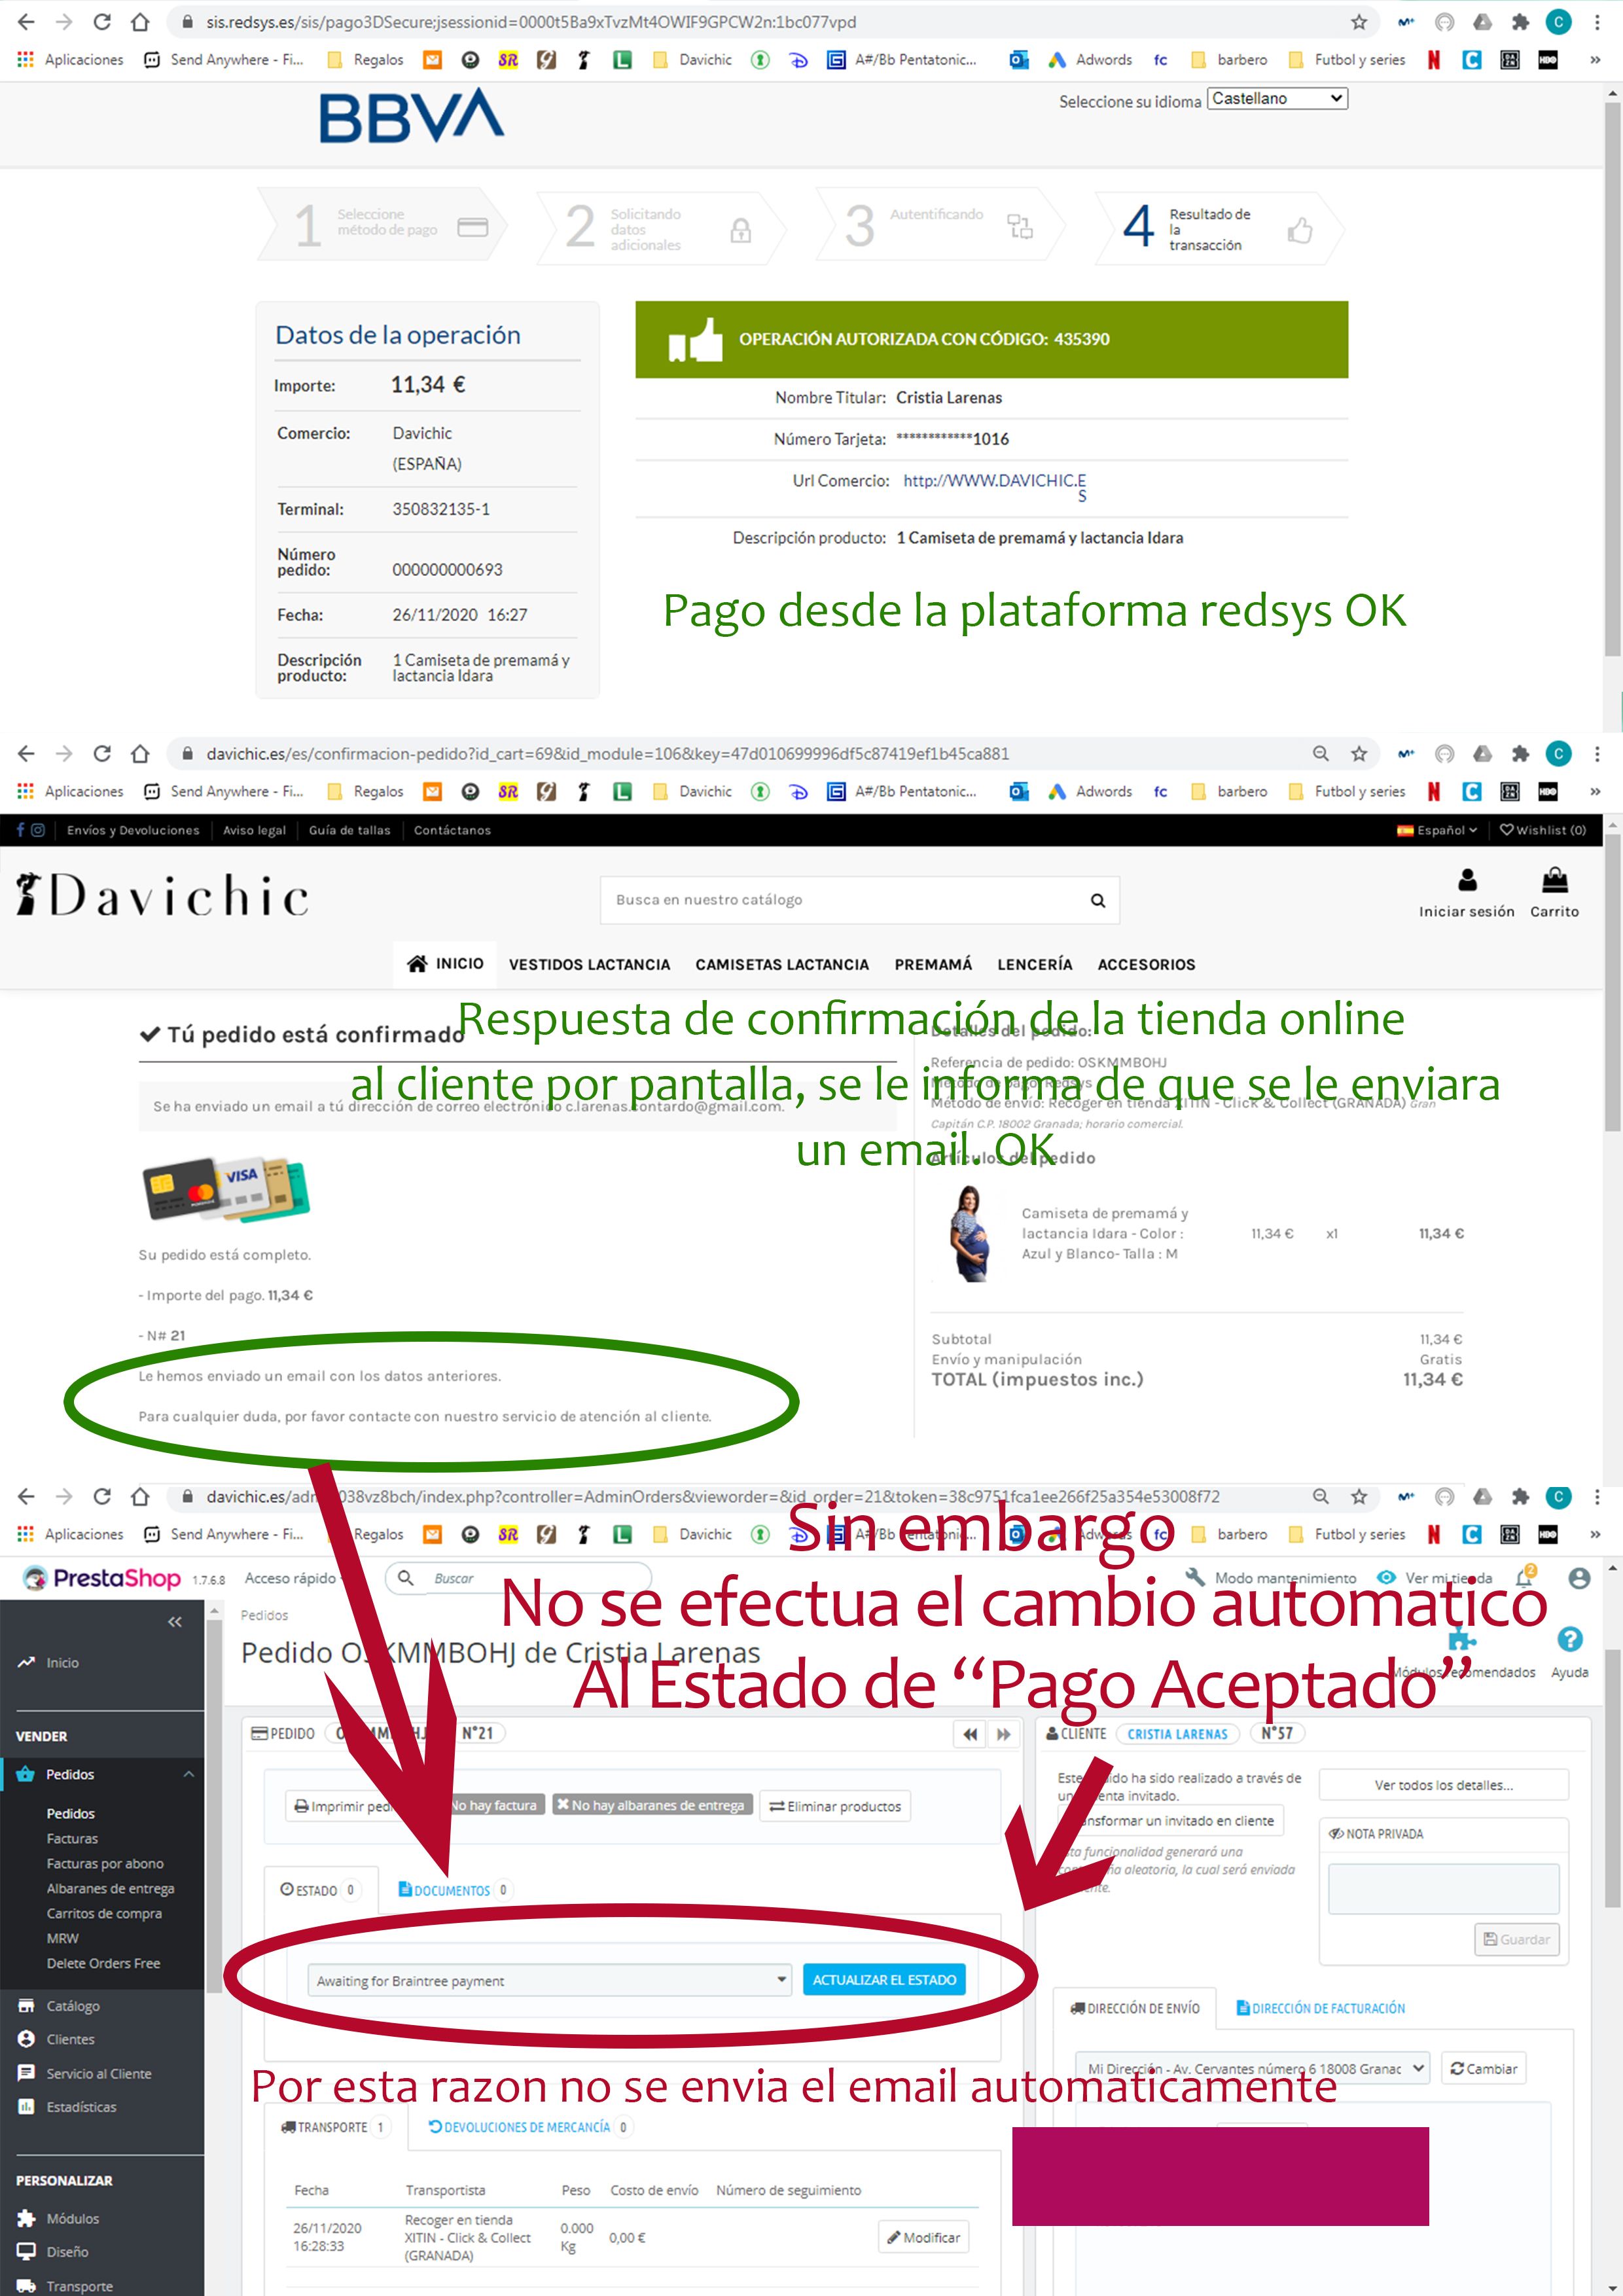Click the Davichic store logo
The height and width of the screenshot is (2296, 1623).
coord(162,895)
